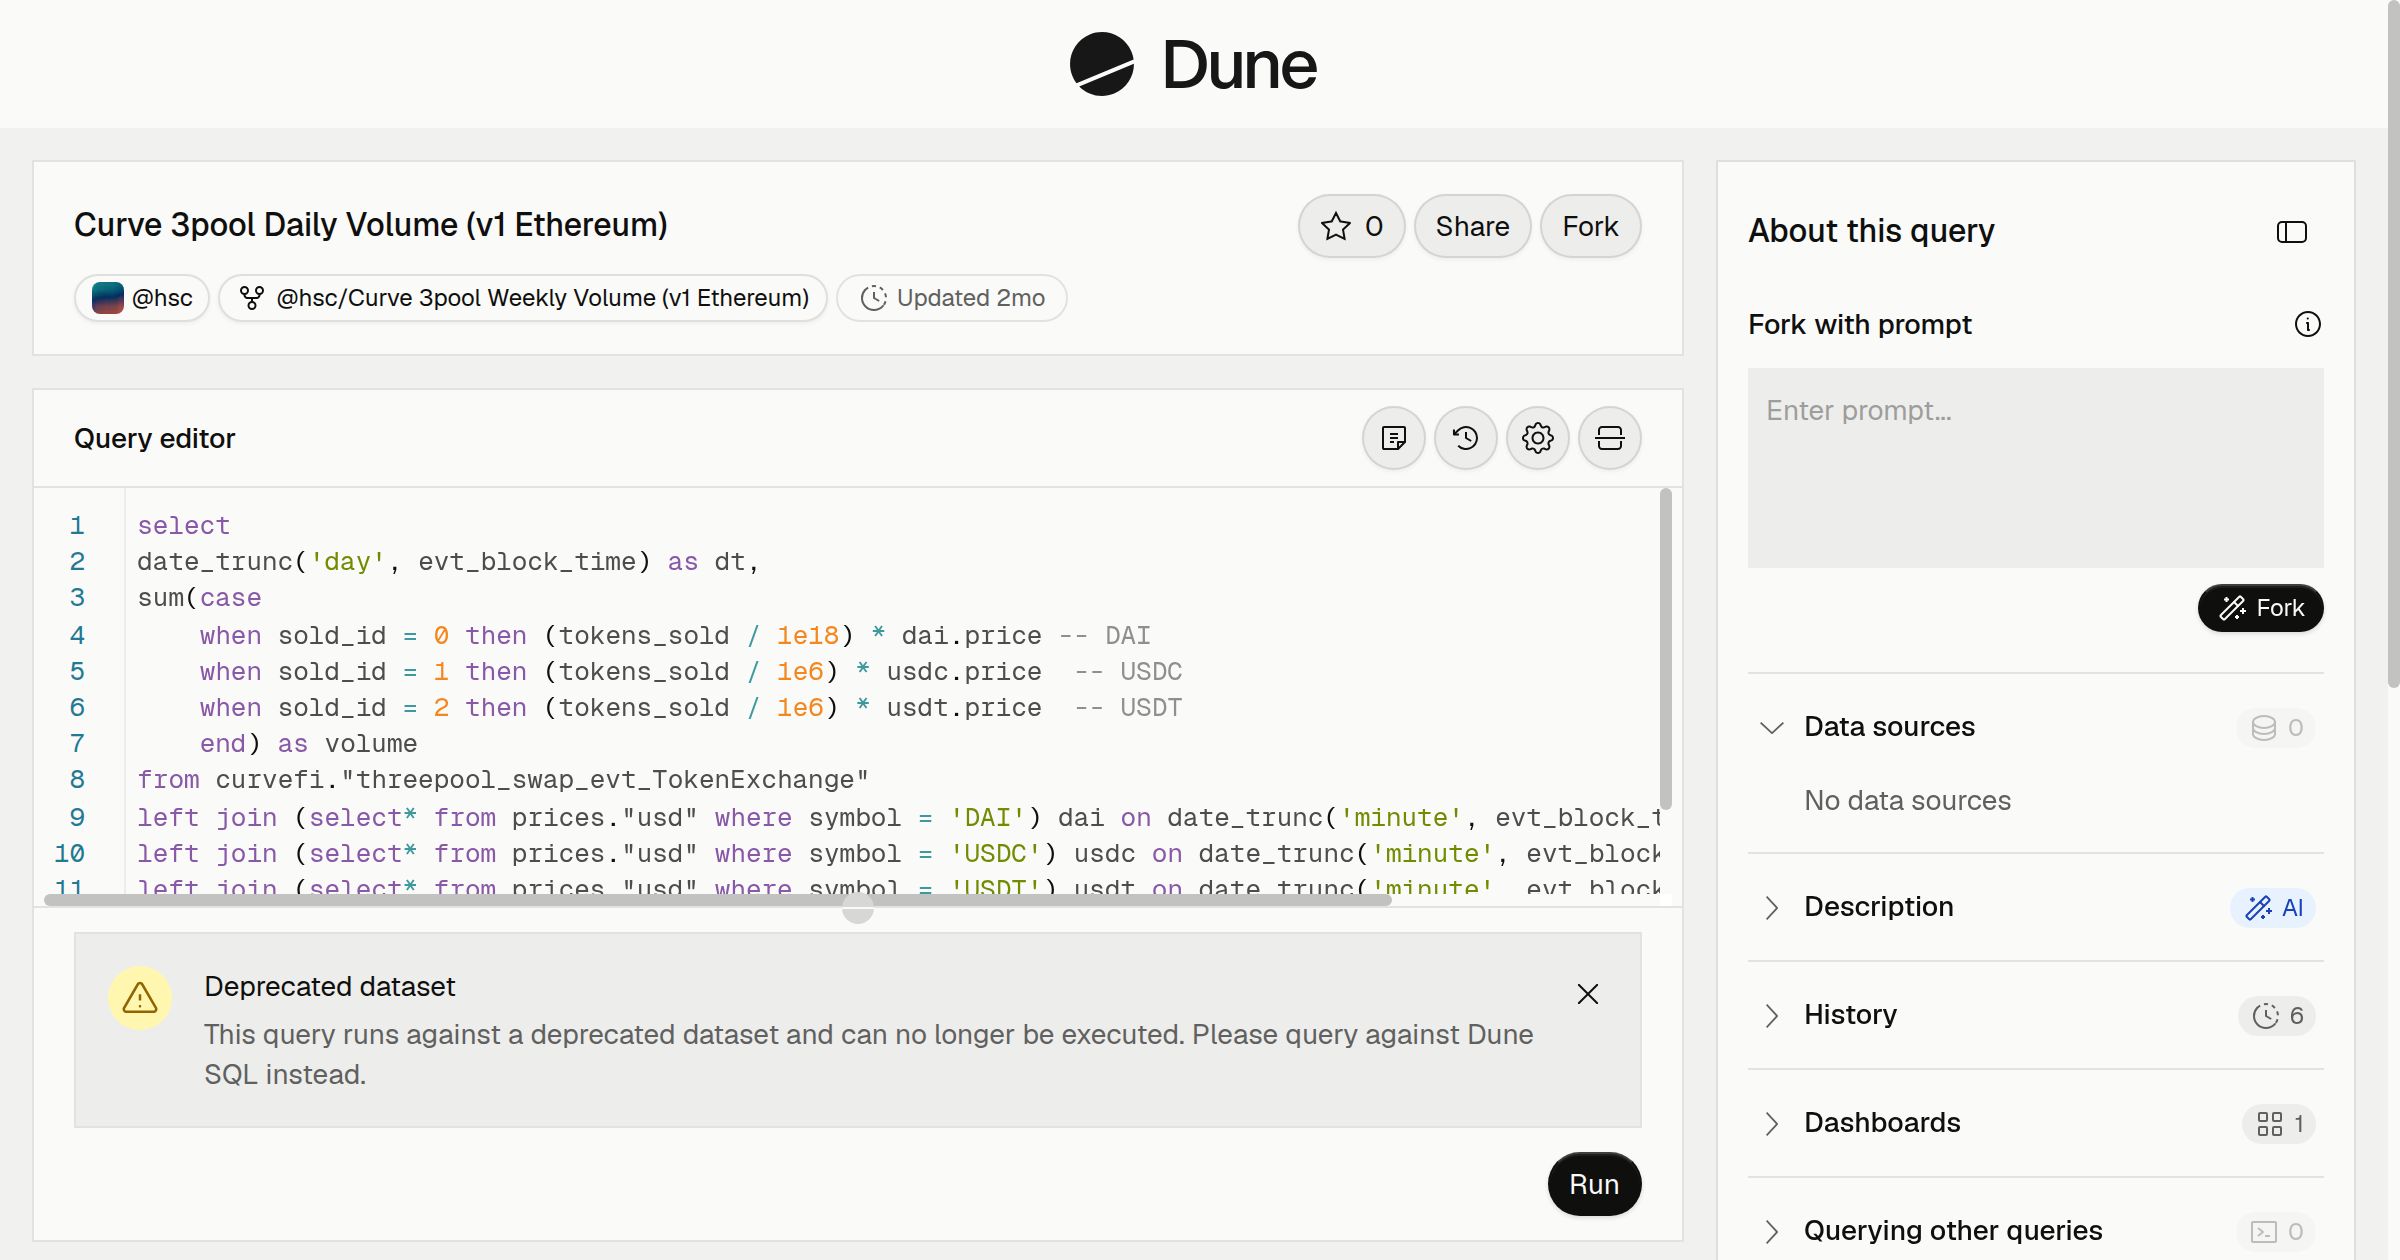Click the horizontal scrollbar of the code editor
Image resolution: width=2400 pixels, height=1260 pixels.
pyautogui.click(x=718, y=899)
